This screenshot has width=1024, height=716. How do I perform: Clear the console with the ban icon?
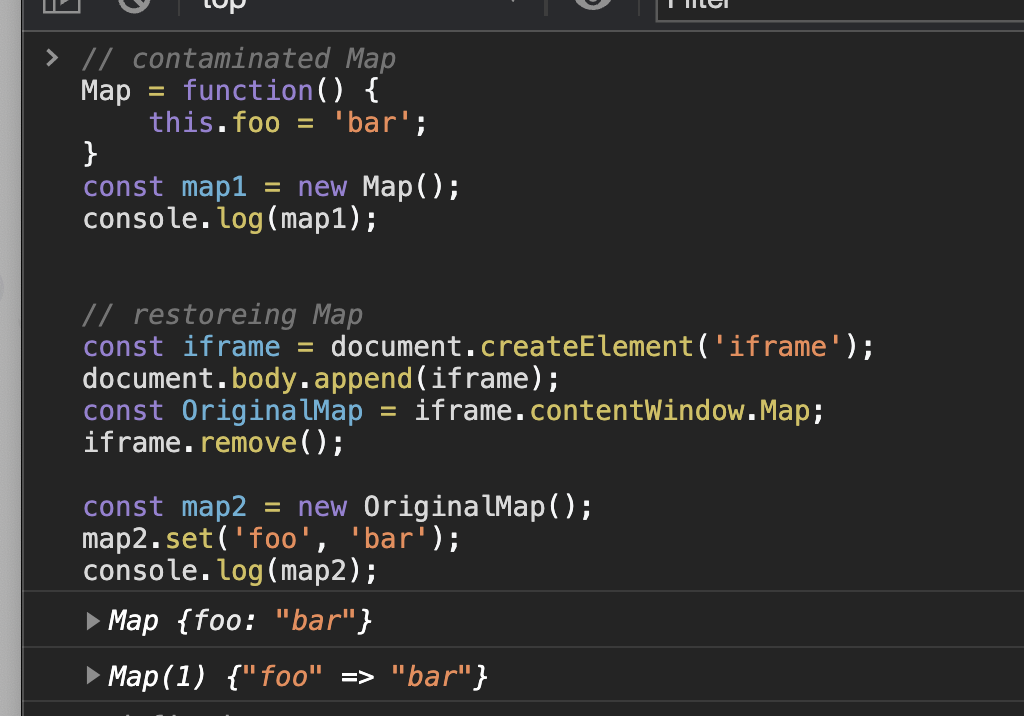coord(134,5)
